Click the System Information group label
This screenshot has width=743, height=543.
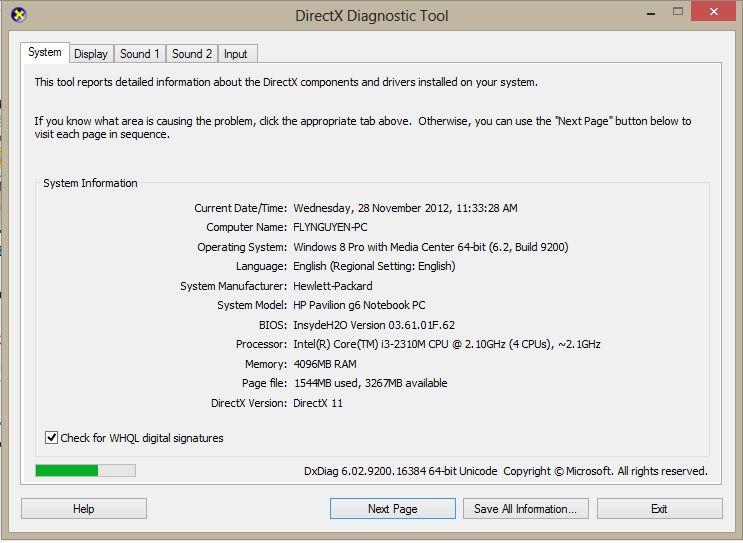pyautogui.click(x=91, y=183)
